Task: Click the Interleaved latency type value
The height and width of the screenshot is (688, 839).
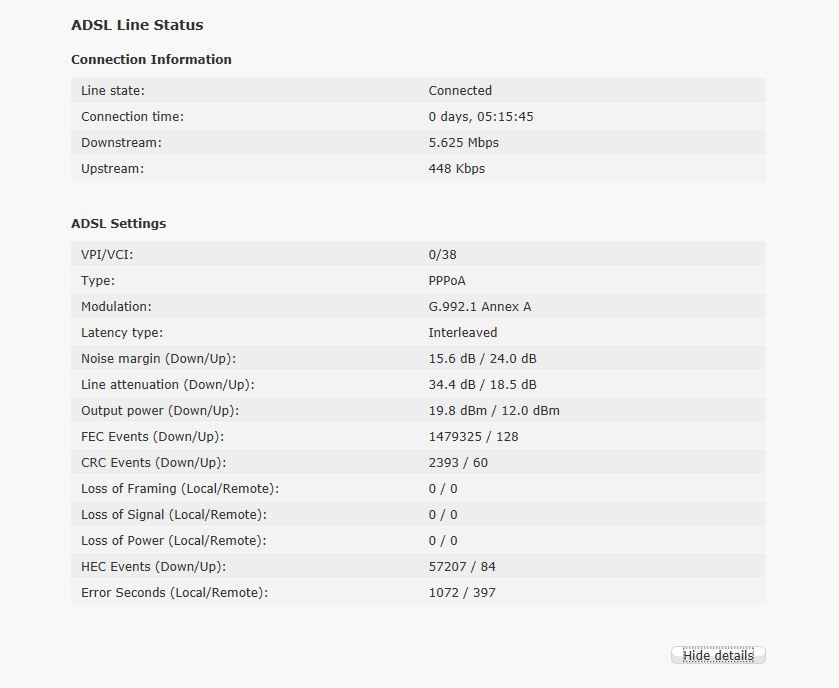Action: click(x=463, y=333)
